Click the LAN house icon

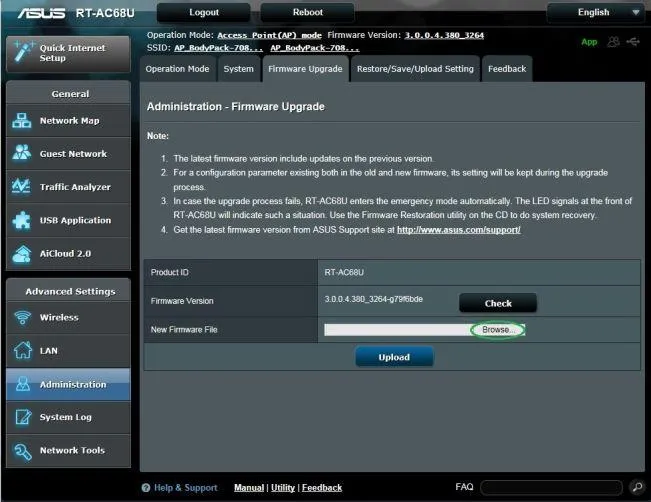(22, 350)
